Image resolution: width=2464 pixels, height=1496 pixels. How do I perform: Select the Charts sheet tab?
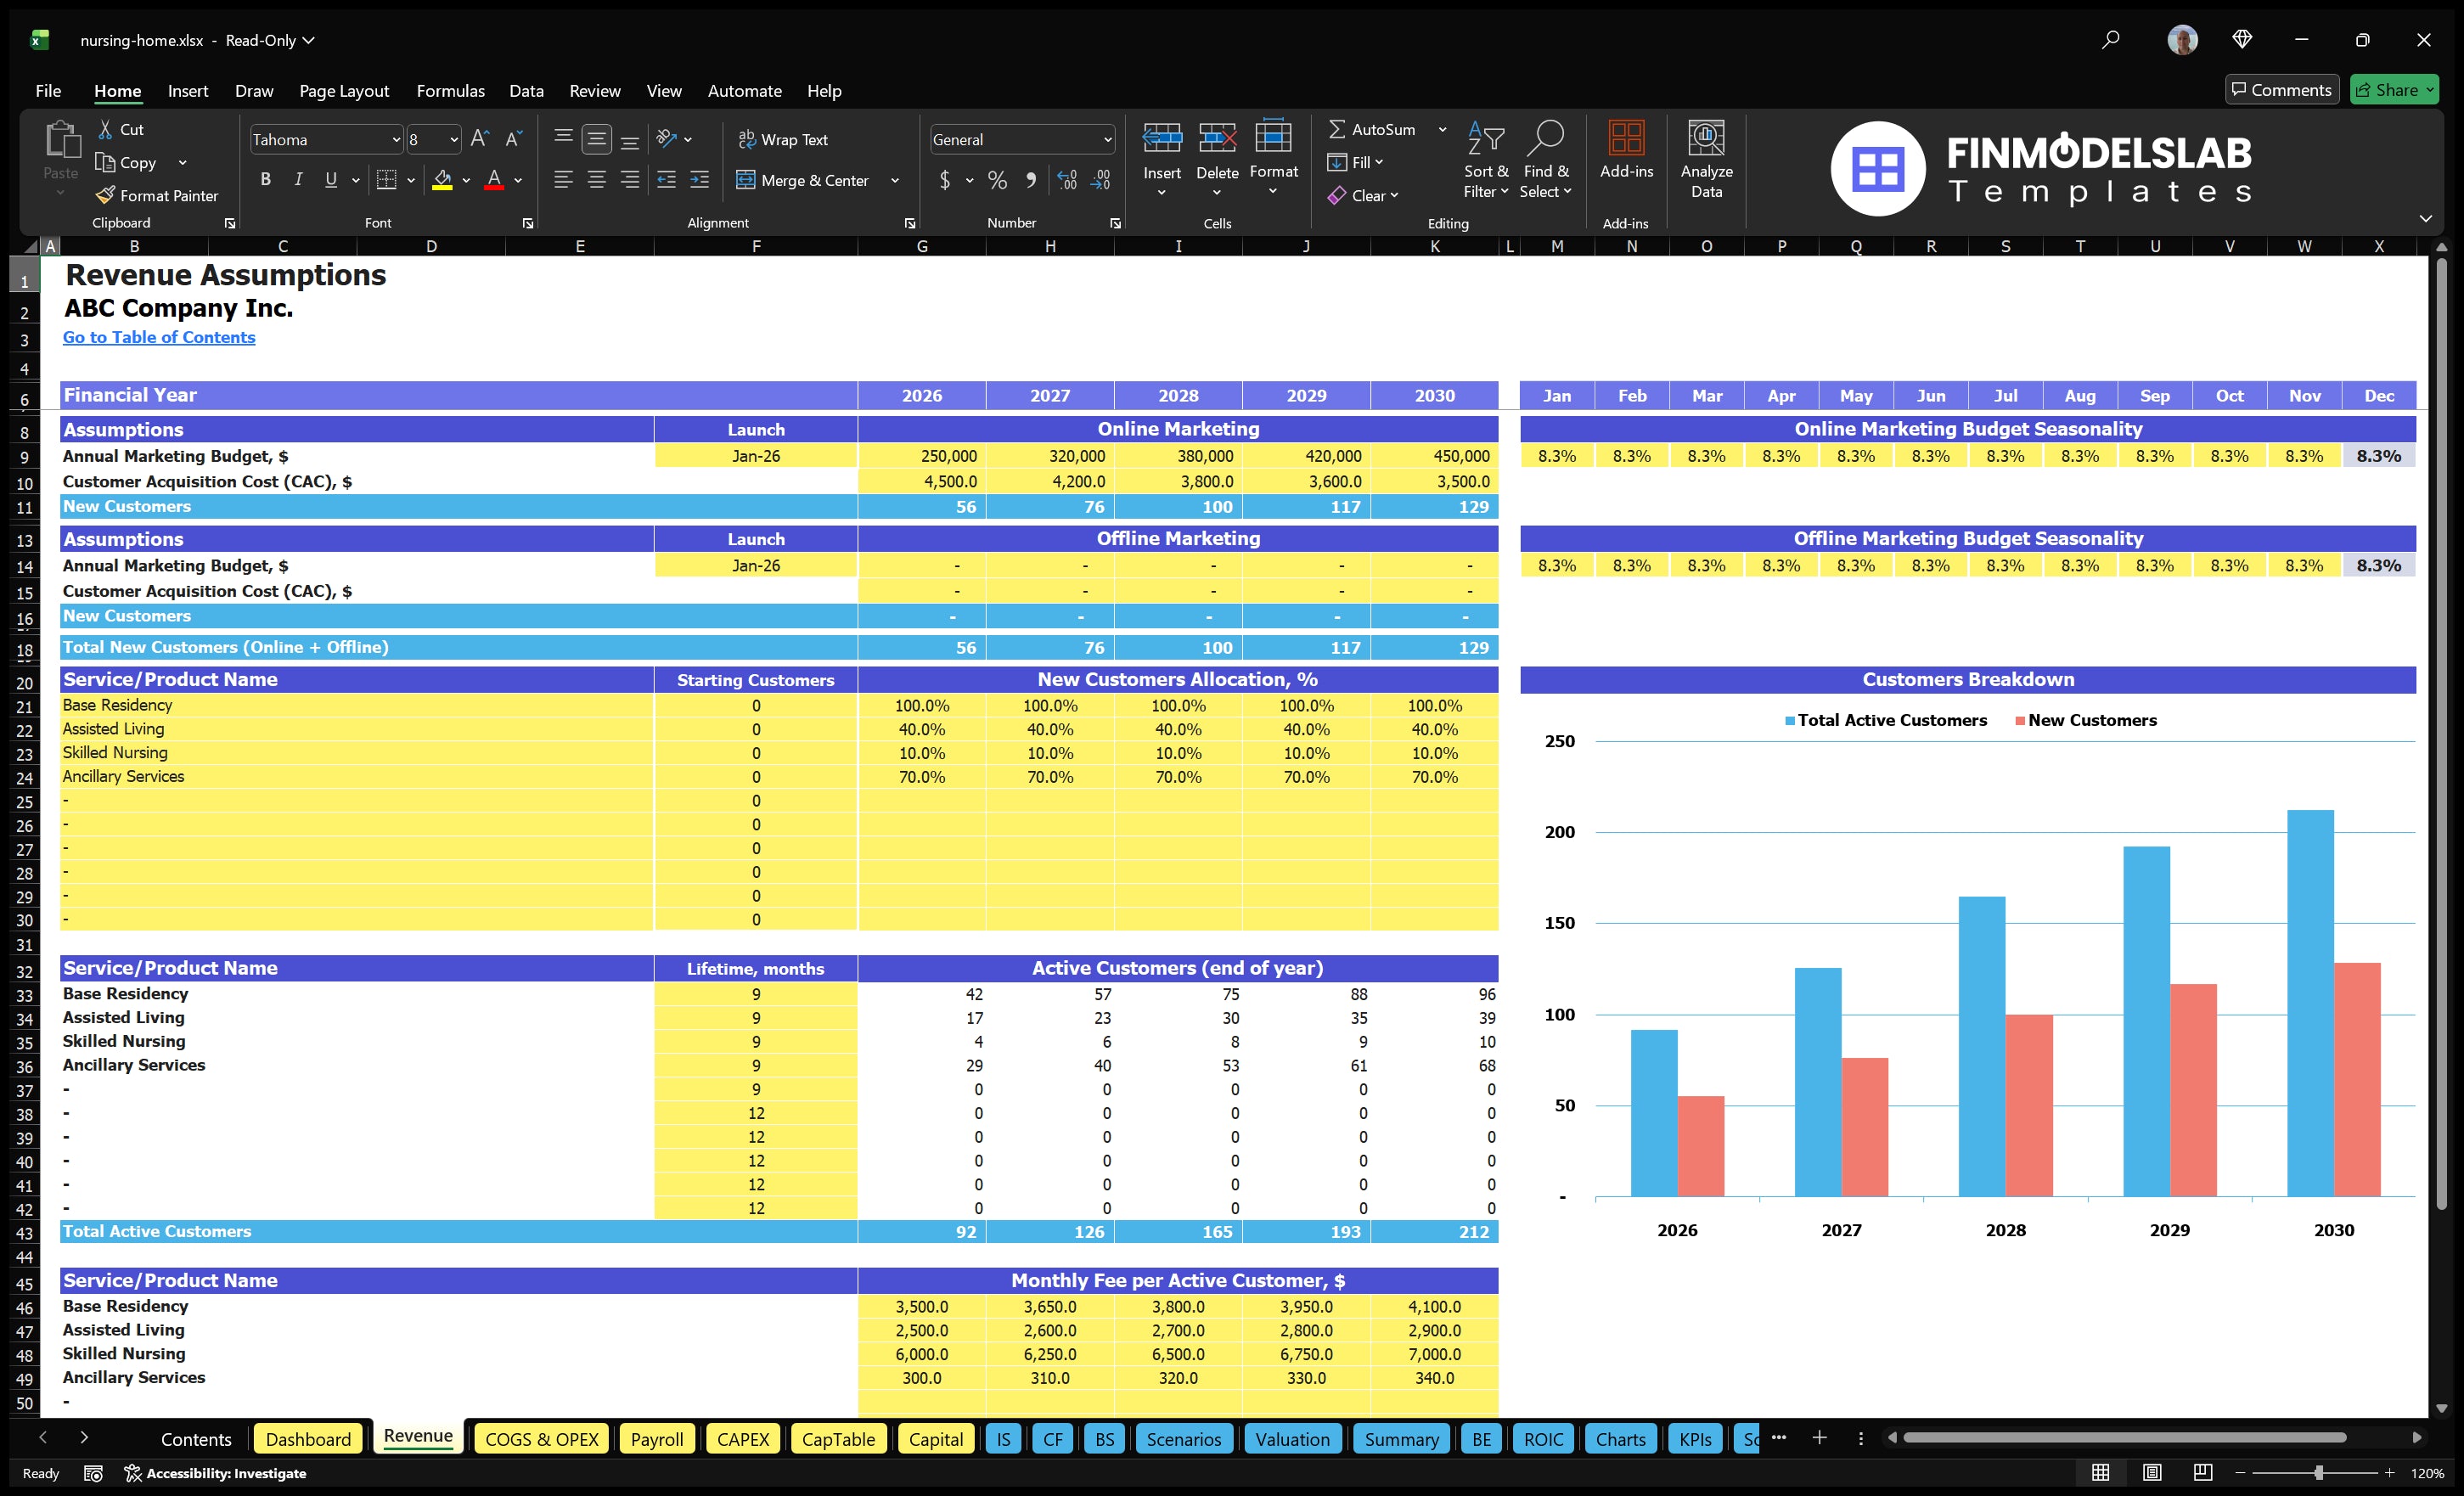pos(1620,1438)
